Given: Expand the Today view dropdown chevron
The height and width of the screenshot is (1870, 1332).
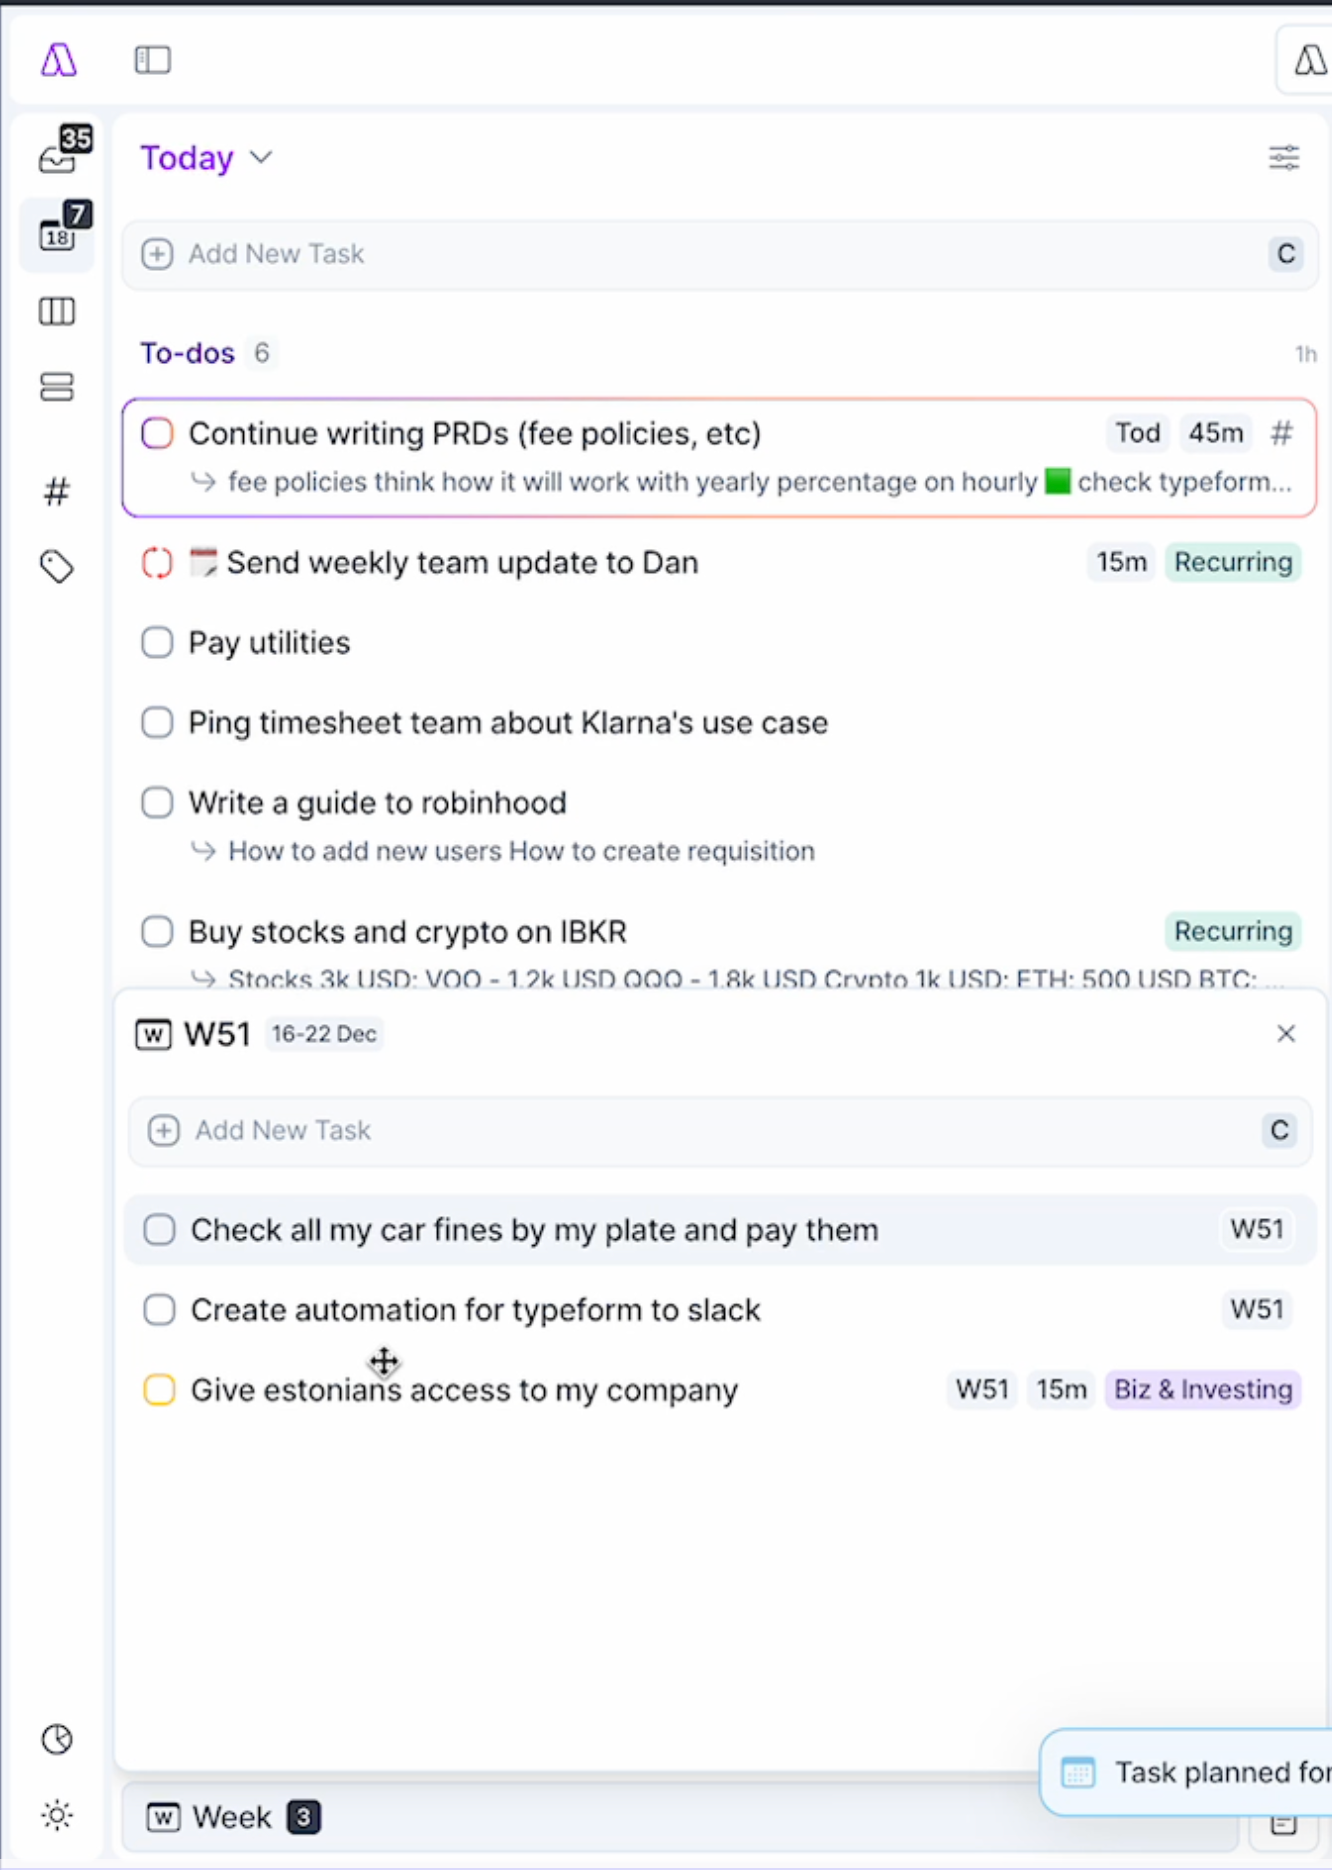Looking at the screenshot, I should [x=261, y=158].
